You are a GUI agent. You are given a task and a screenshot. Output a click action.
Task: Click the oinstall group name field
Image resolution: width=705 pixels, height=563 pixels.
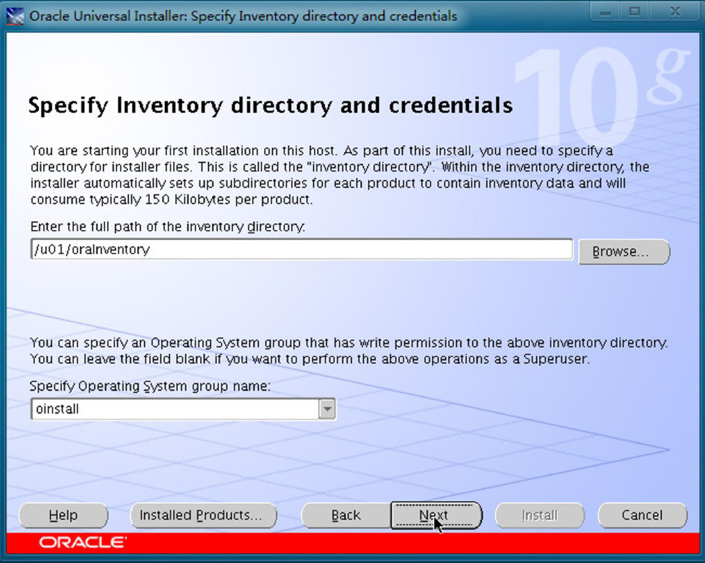point(175,409)
